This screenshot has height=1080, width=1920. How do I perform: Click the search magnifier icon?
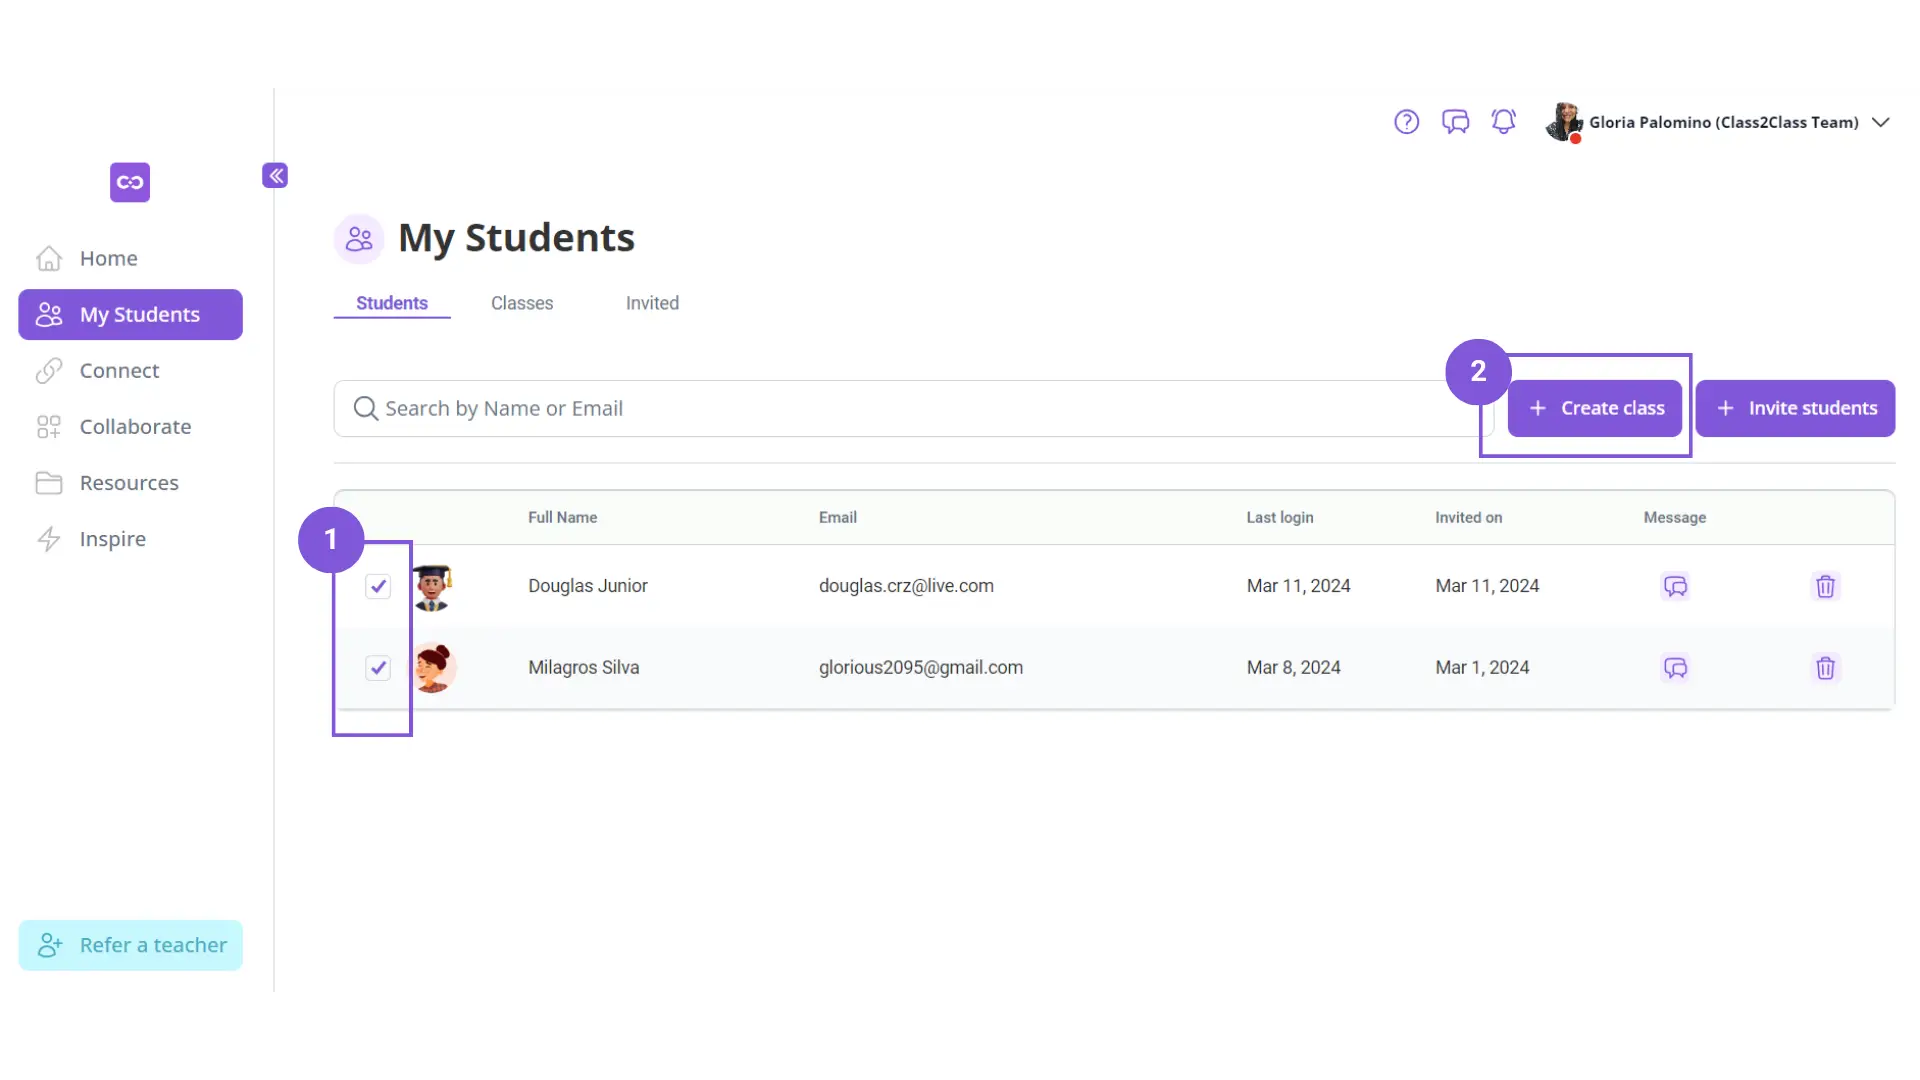366,408
